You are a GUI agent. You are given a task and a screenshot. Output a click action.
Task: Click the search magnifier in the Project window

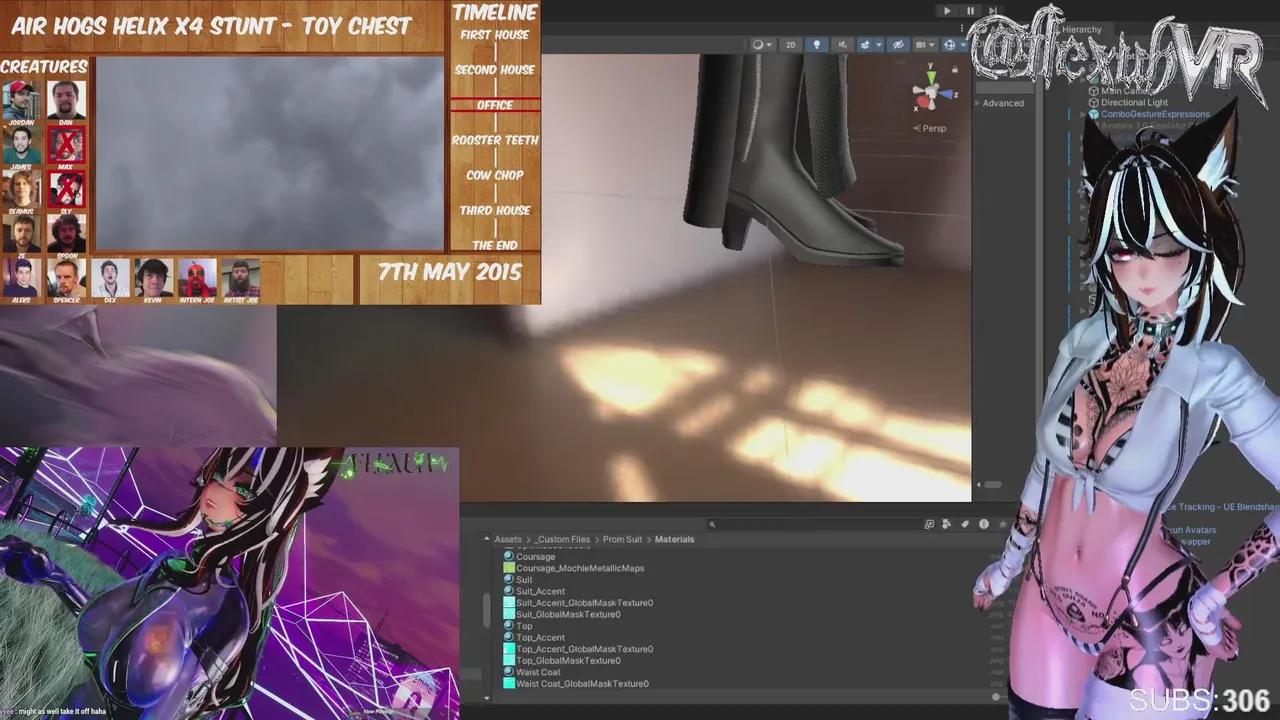[x=712, y=523]
